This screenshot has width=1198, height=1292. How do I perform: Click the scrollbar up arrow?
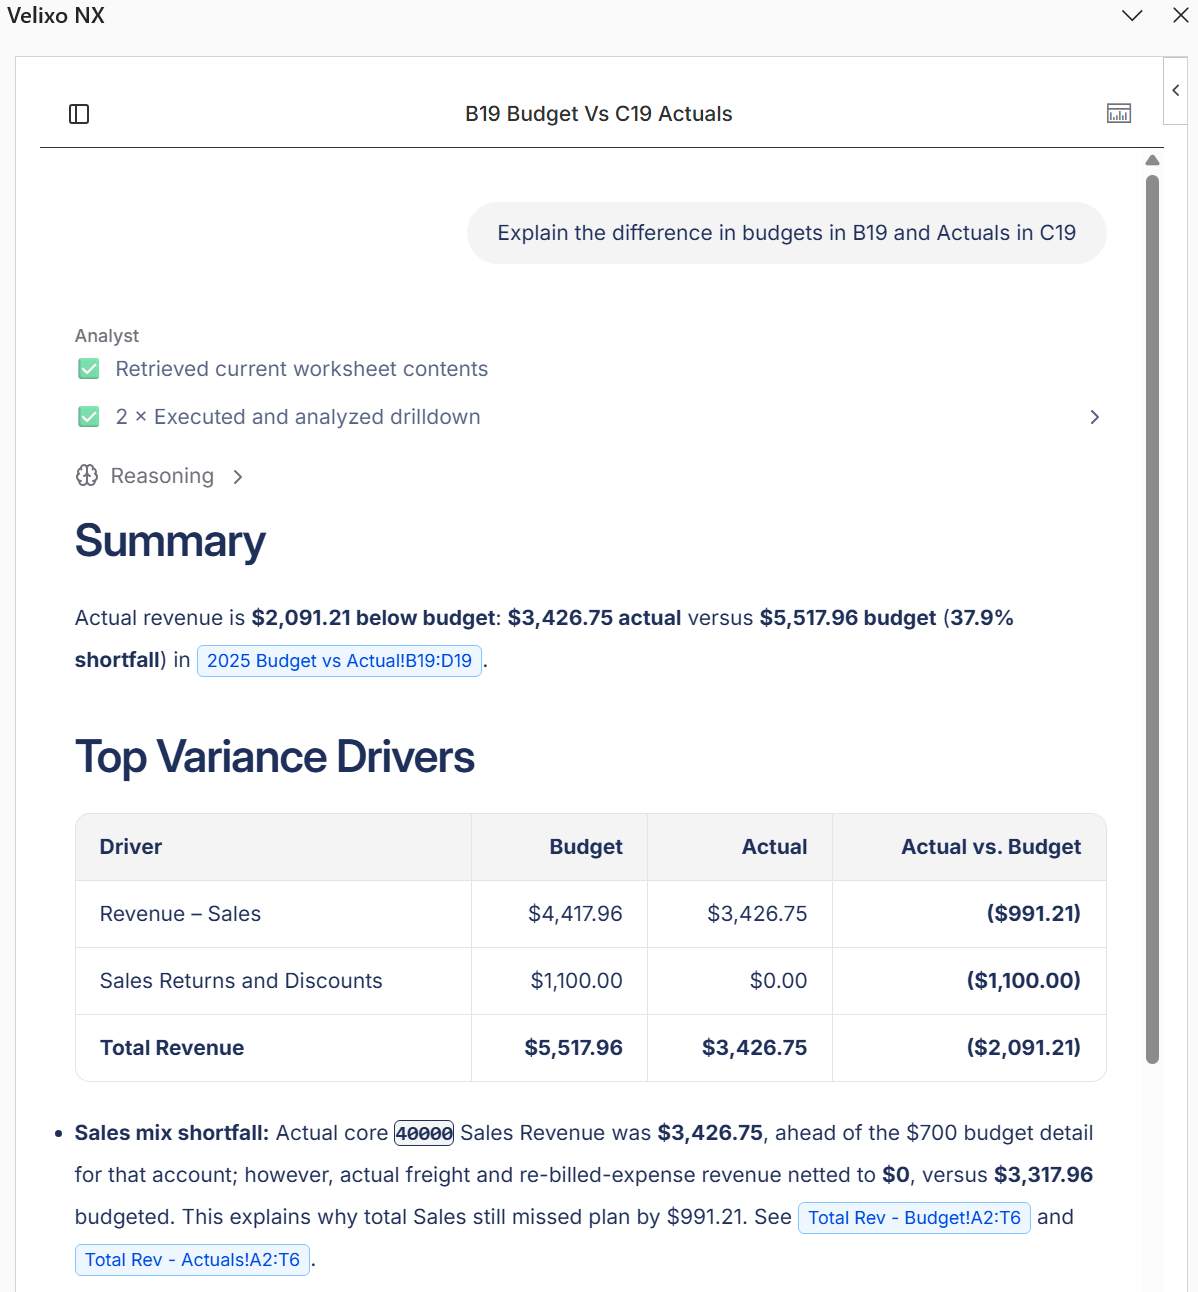click(x=1152, y=160)
